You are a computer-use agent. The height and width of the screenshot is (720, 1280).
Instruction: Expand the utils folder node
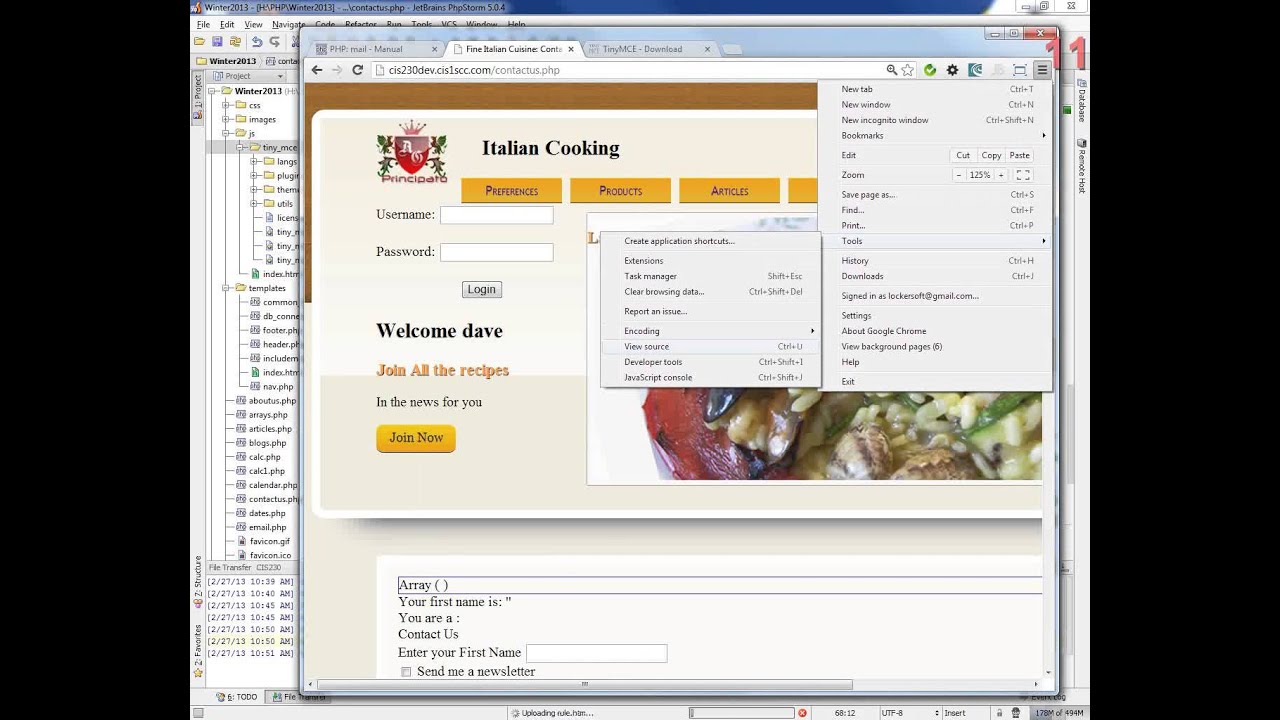[255, 203]
